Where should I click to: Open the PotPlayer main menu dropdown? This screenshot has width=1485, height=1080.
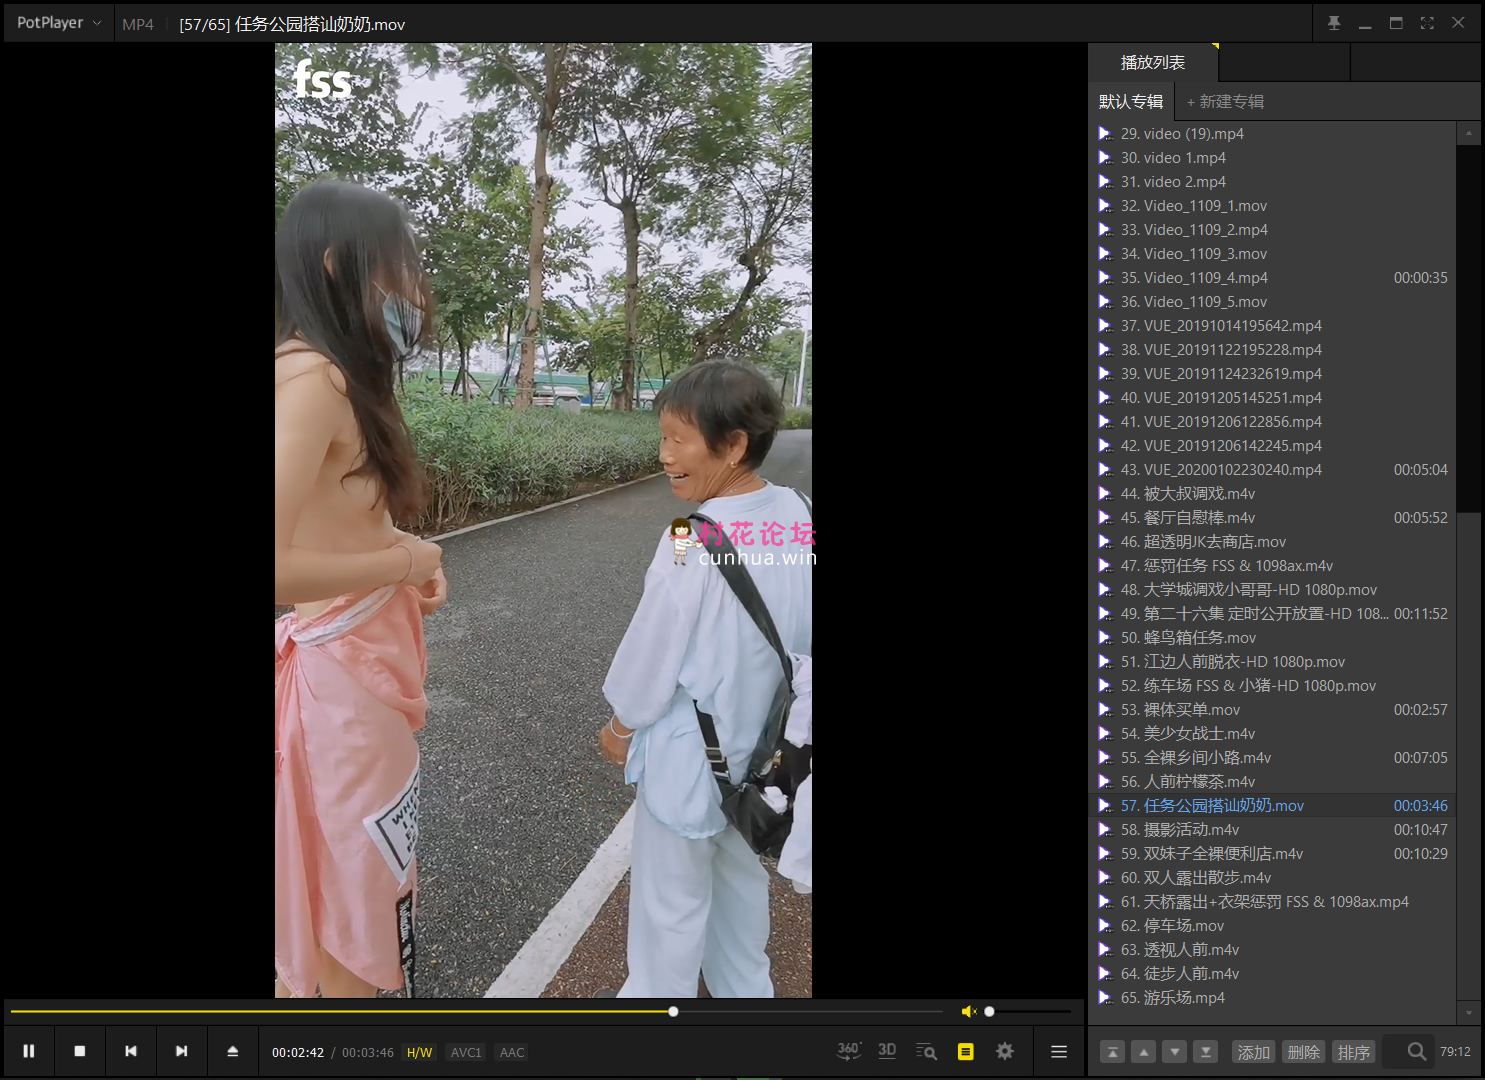tap(59, 23)
